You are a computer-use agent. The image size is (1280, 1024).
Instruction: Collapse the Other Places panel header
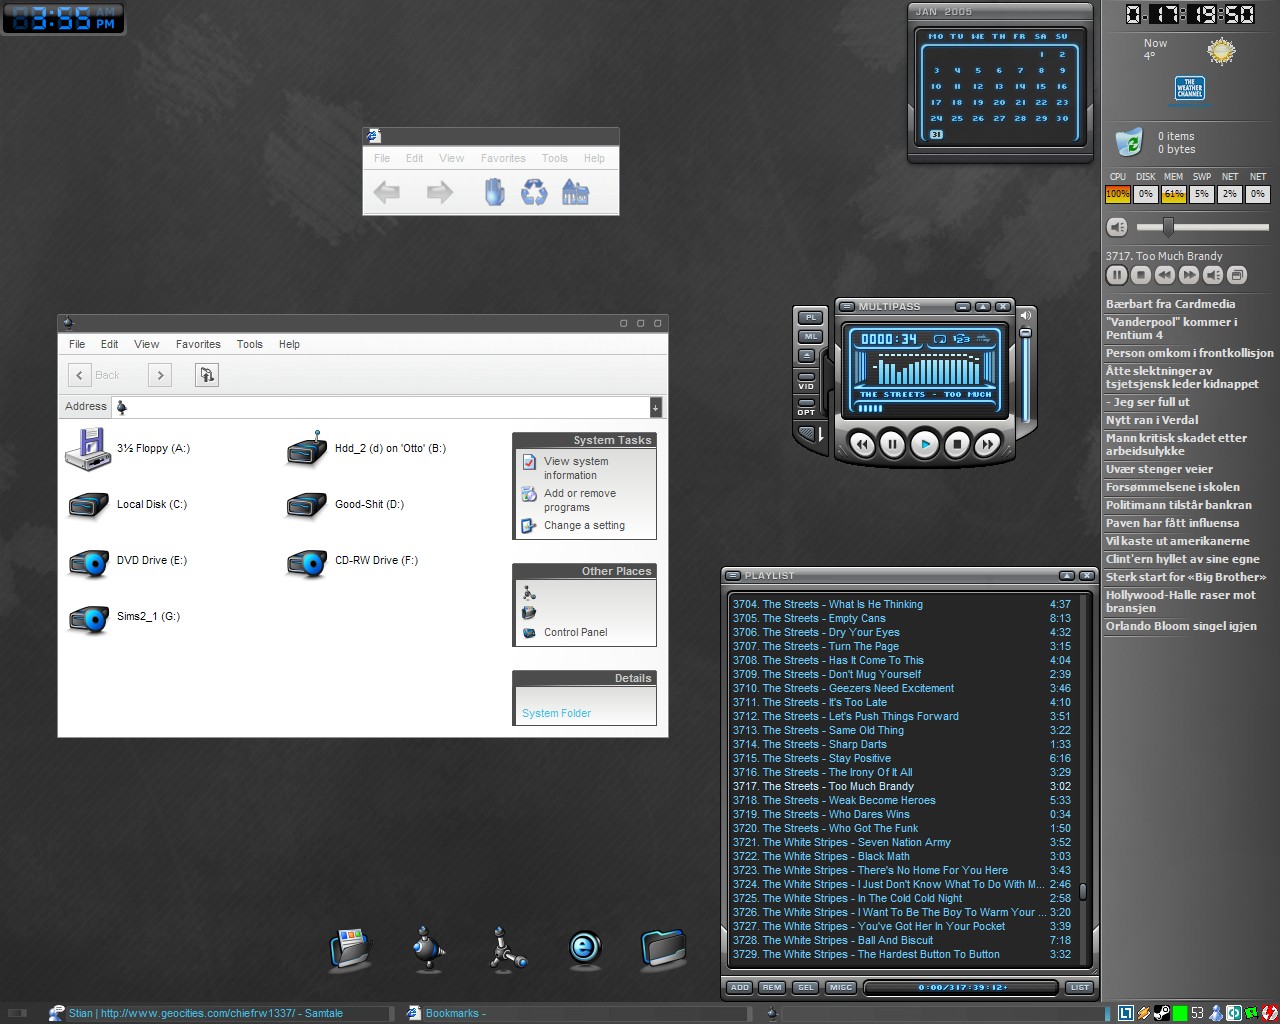[x=584, y=571]
